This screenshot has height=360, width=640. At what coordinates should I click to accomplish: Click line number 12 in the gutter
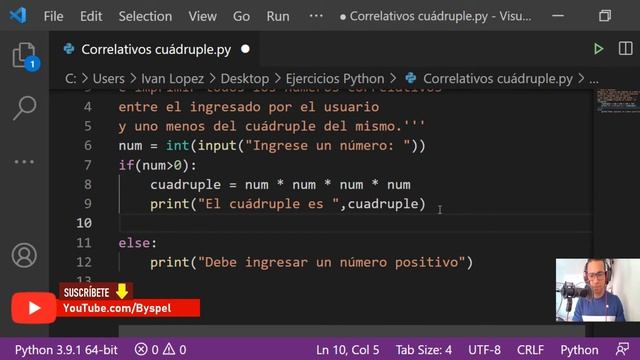coord(84,262)
